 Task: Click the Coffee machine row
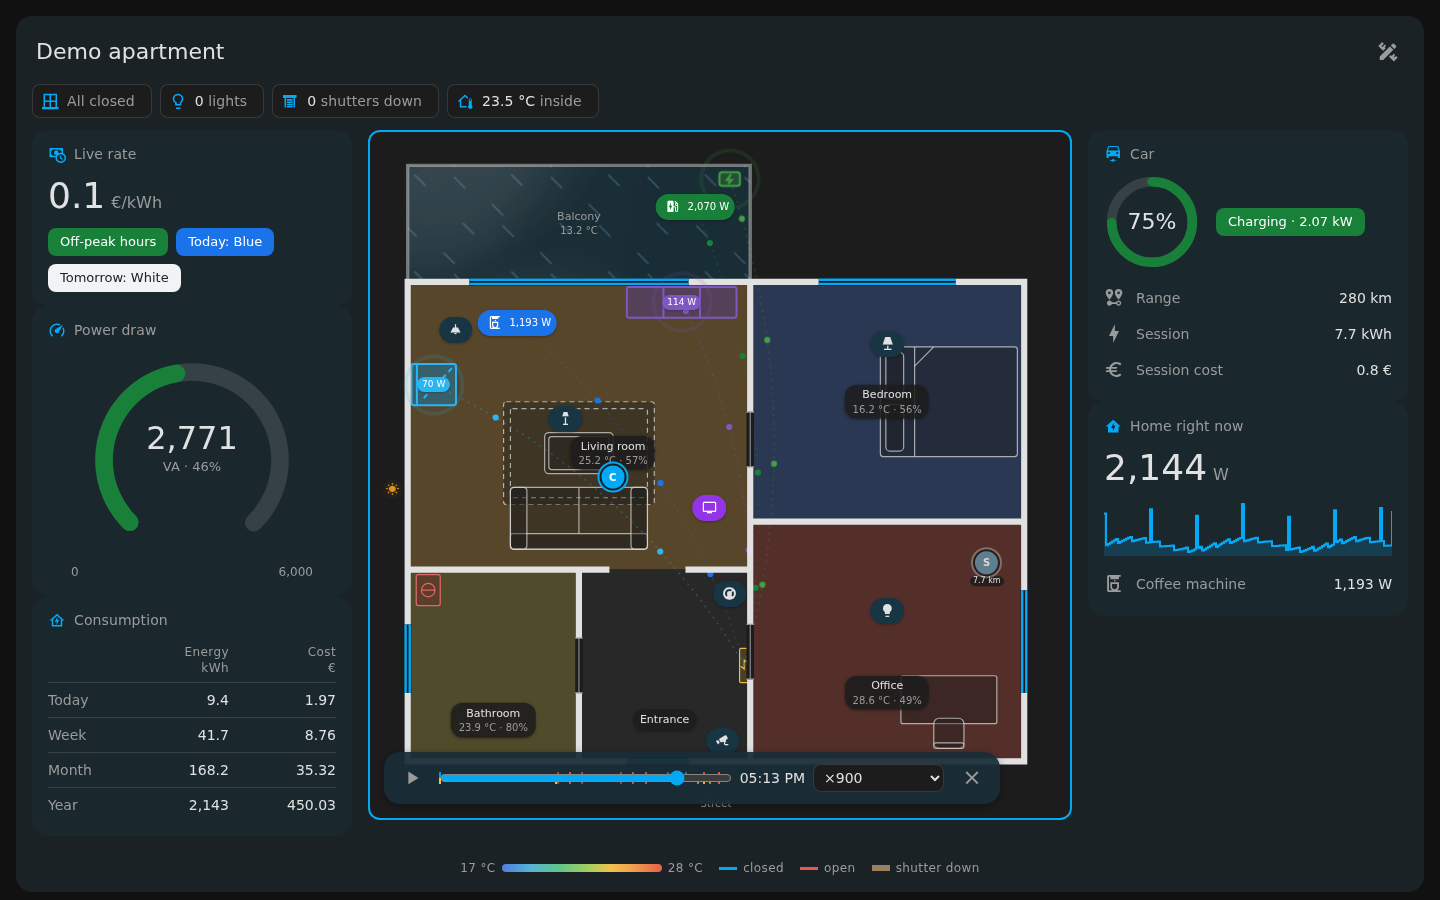coord(1248,584)
